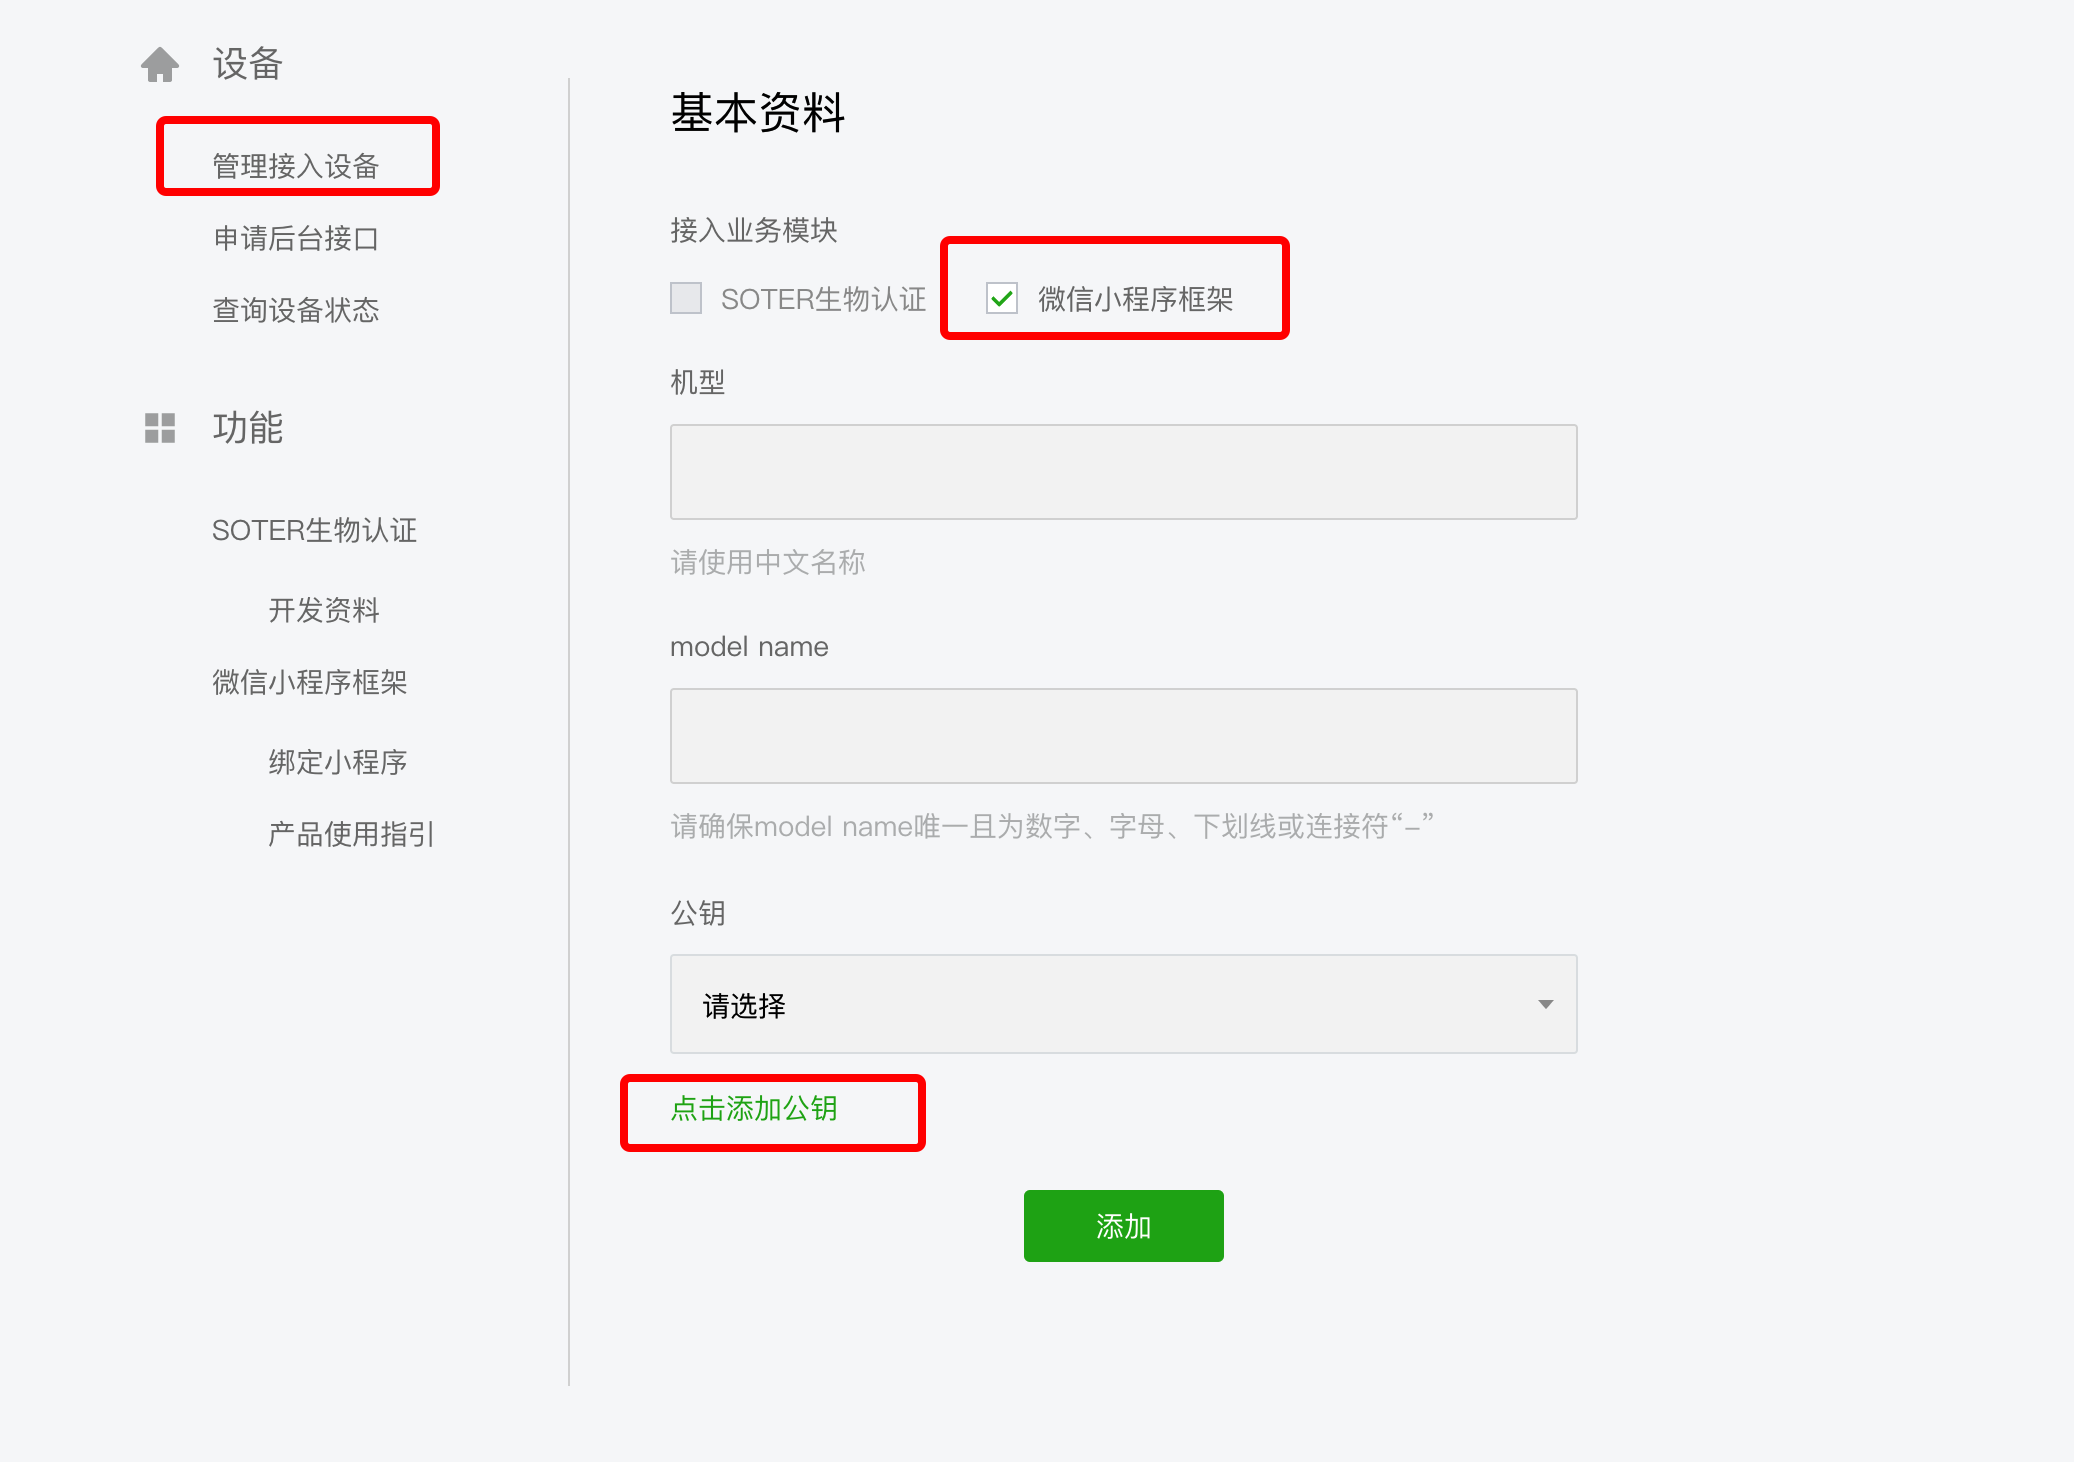The image size is (2074, 1462).
Task: Click the 点击添加公钥 link
Action: pos(754,1109)
